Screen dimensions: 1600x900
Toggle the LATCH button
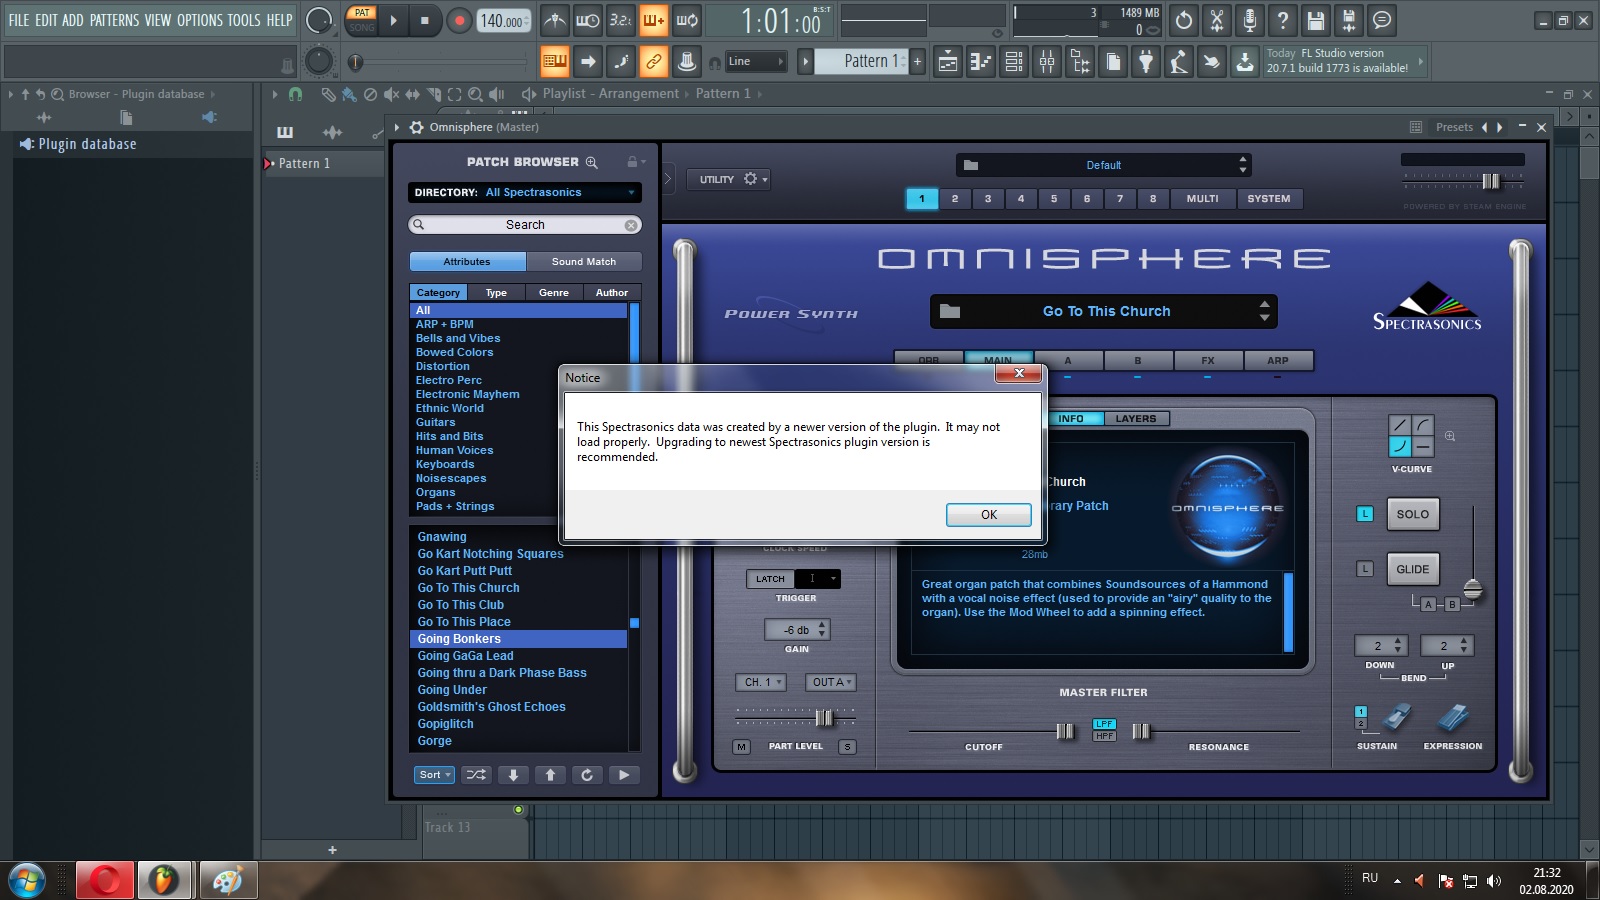tap(770, 579)
